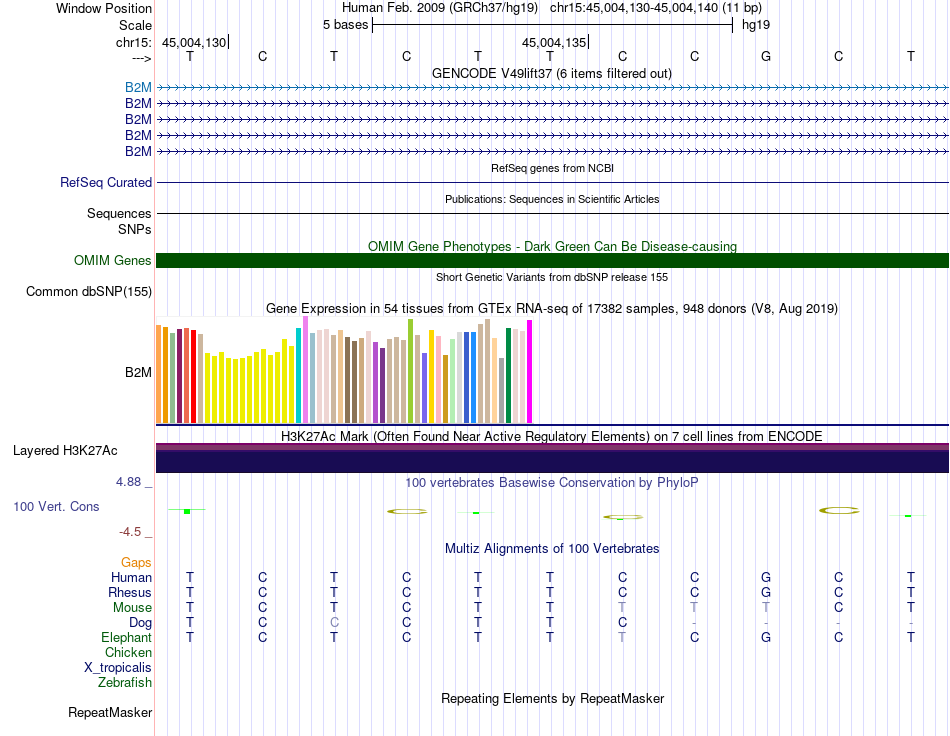Click the OMIM Genes dark green bar

(x=552, y=260)
